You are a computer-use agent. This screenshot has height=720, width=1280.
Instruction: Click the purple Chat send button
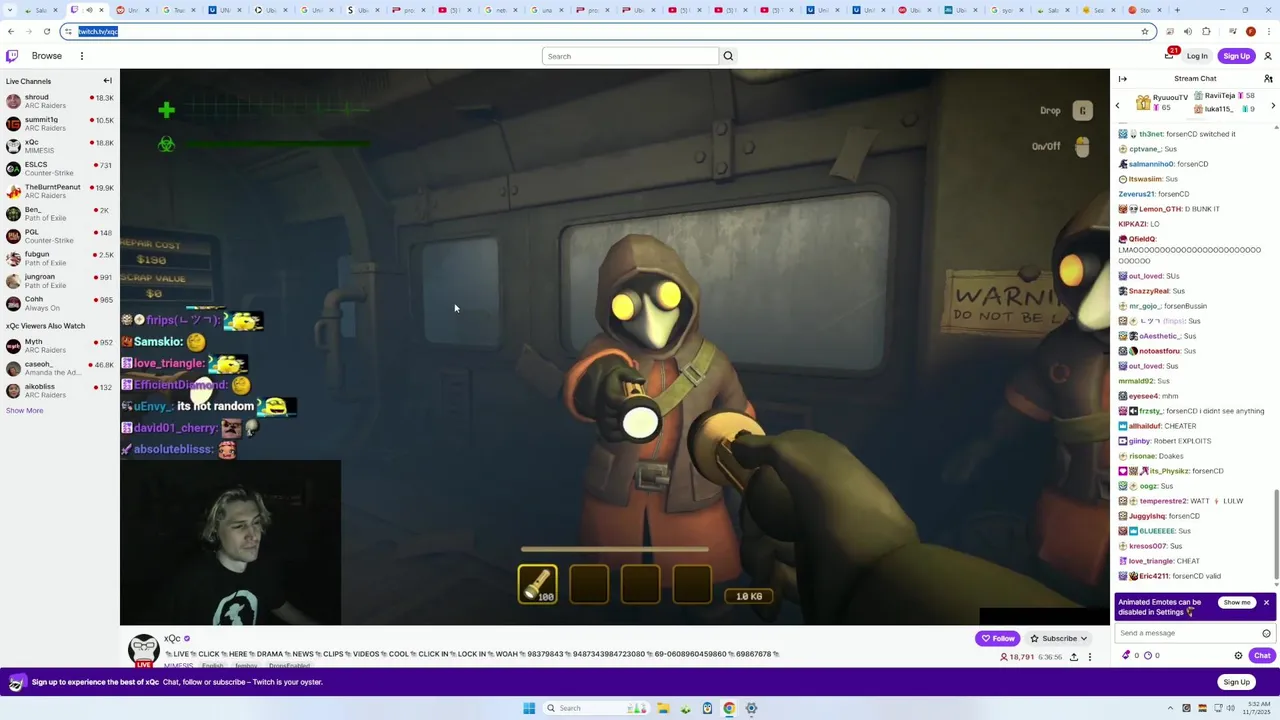coord(1262,656)
